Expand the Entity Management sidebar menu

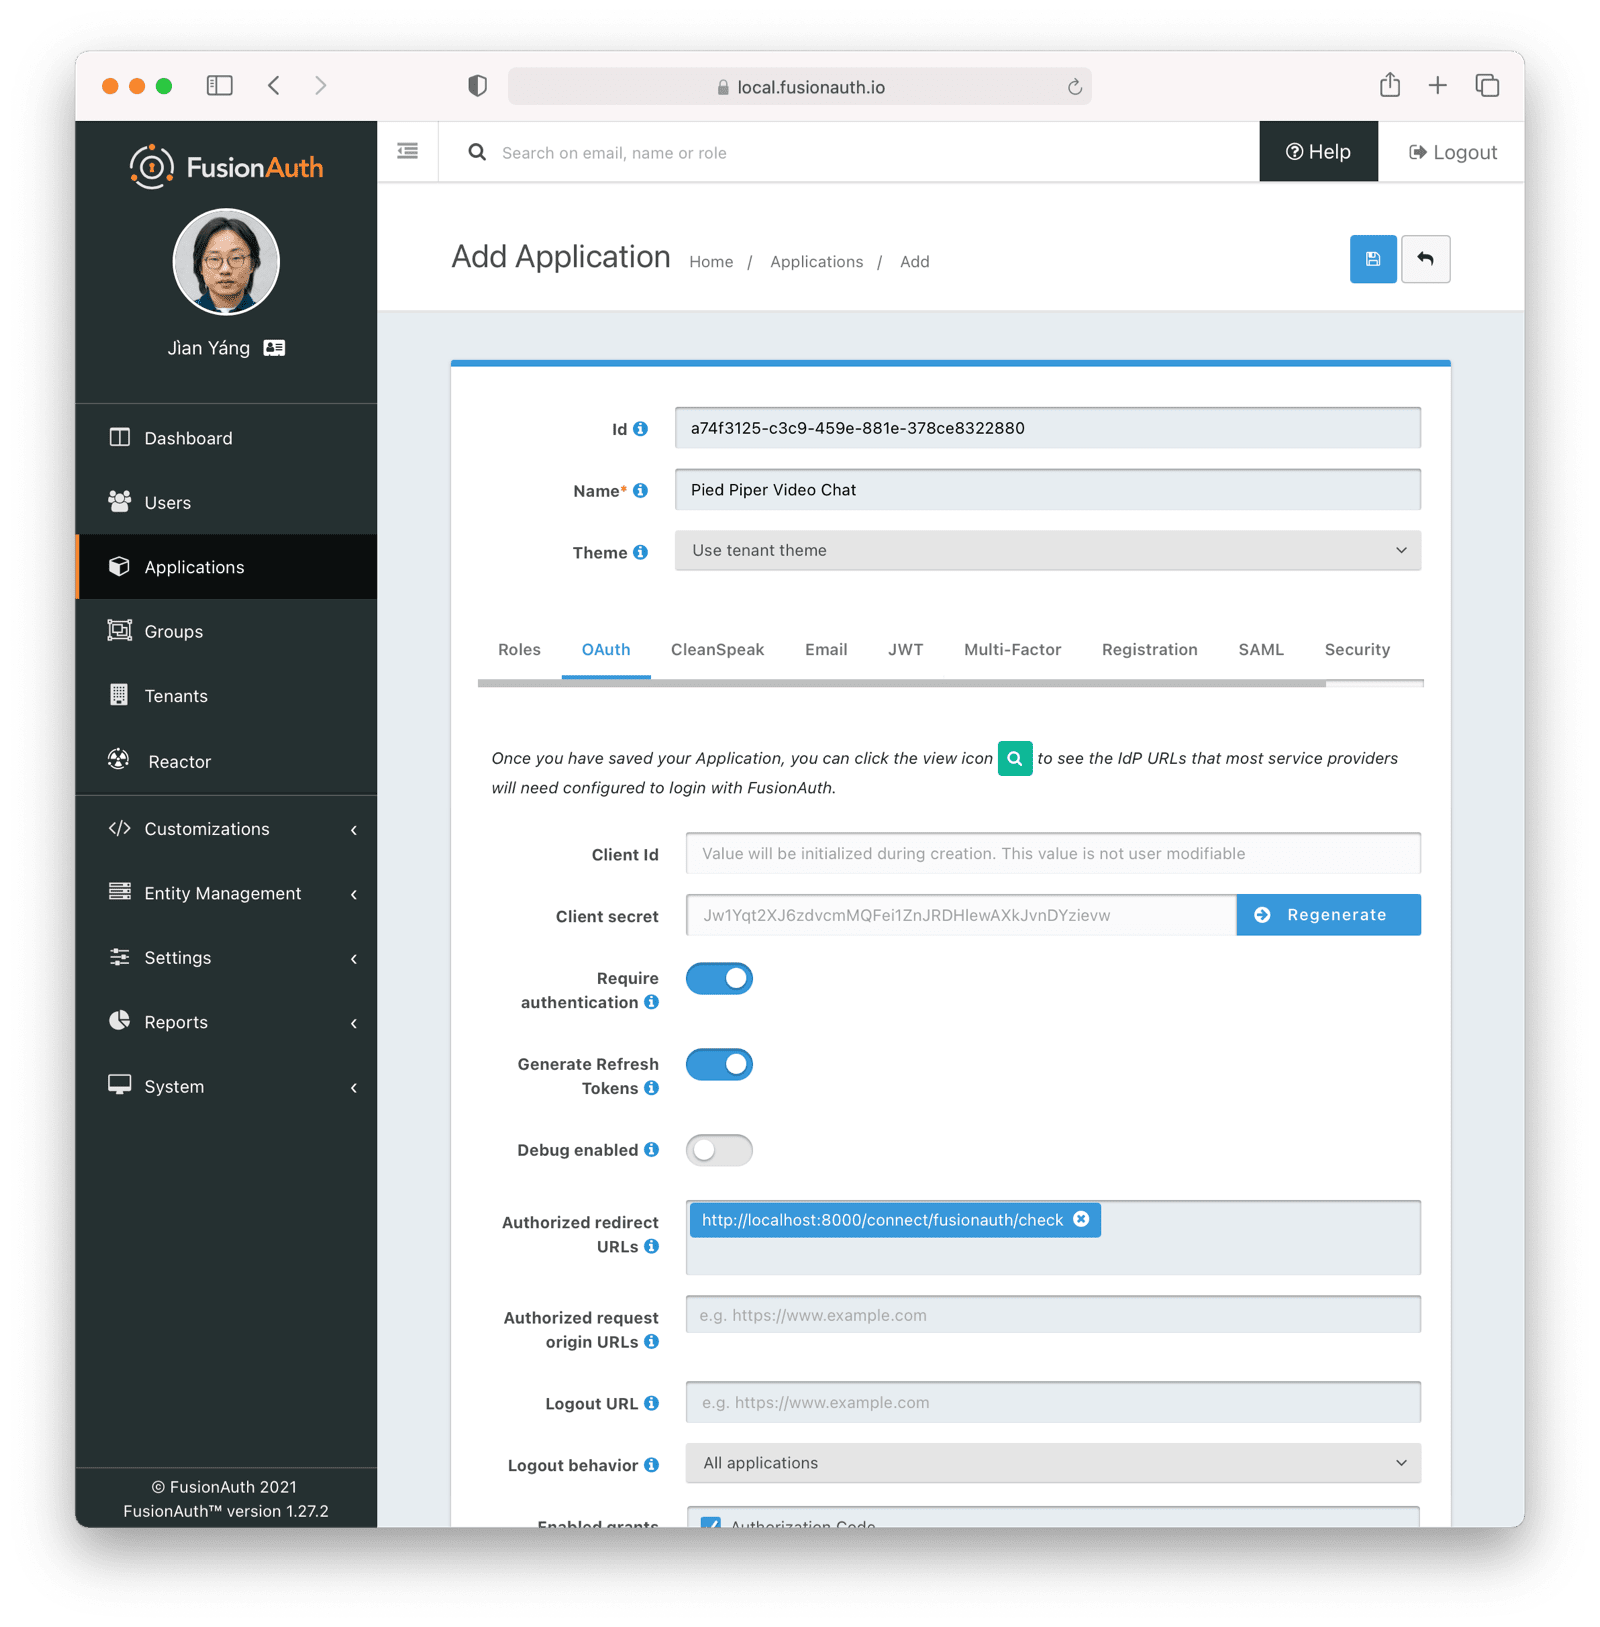click(x=226, y=894)
